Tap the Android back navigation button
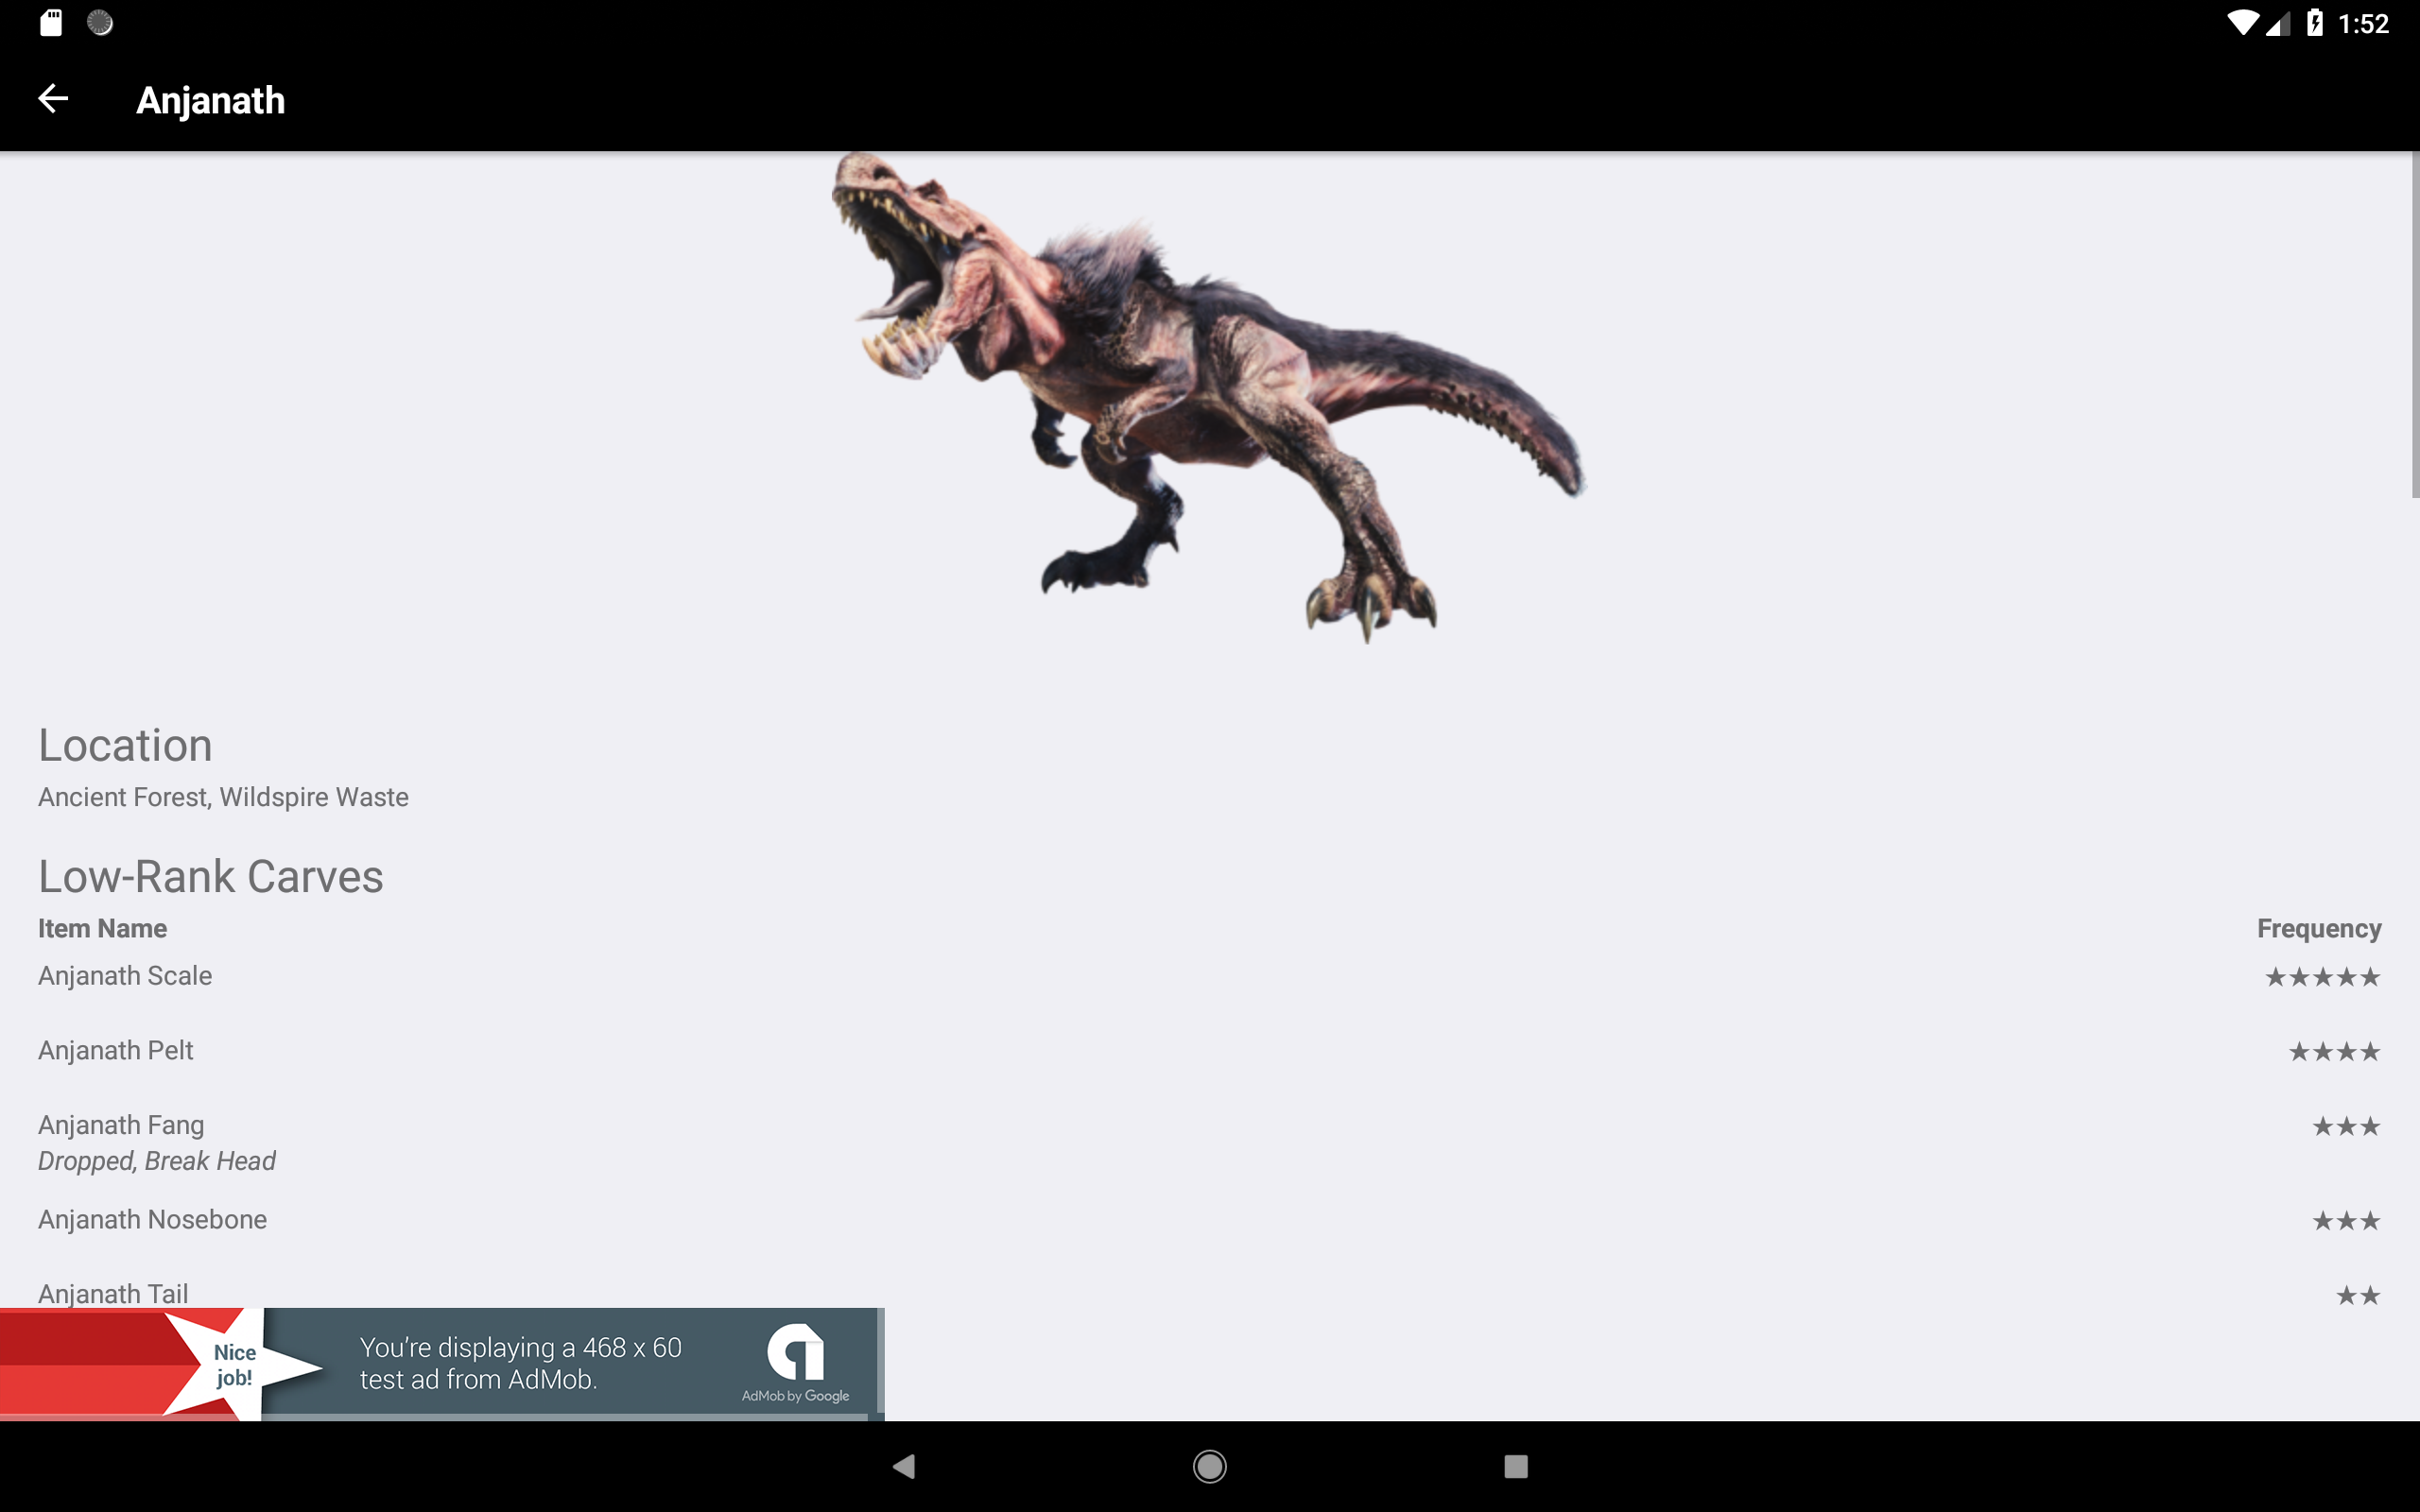 tap(904, 1466)
